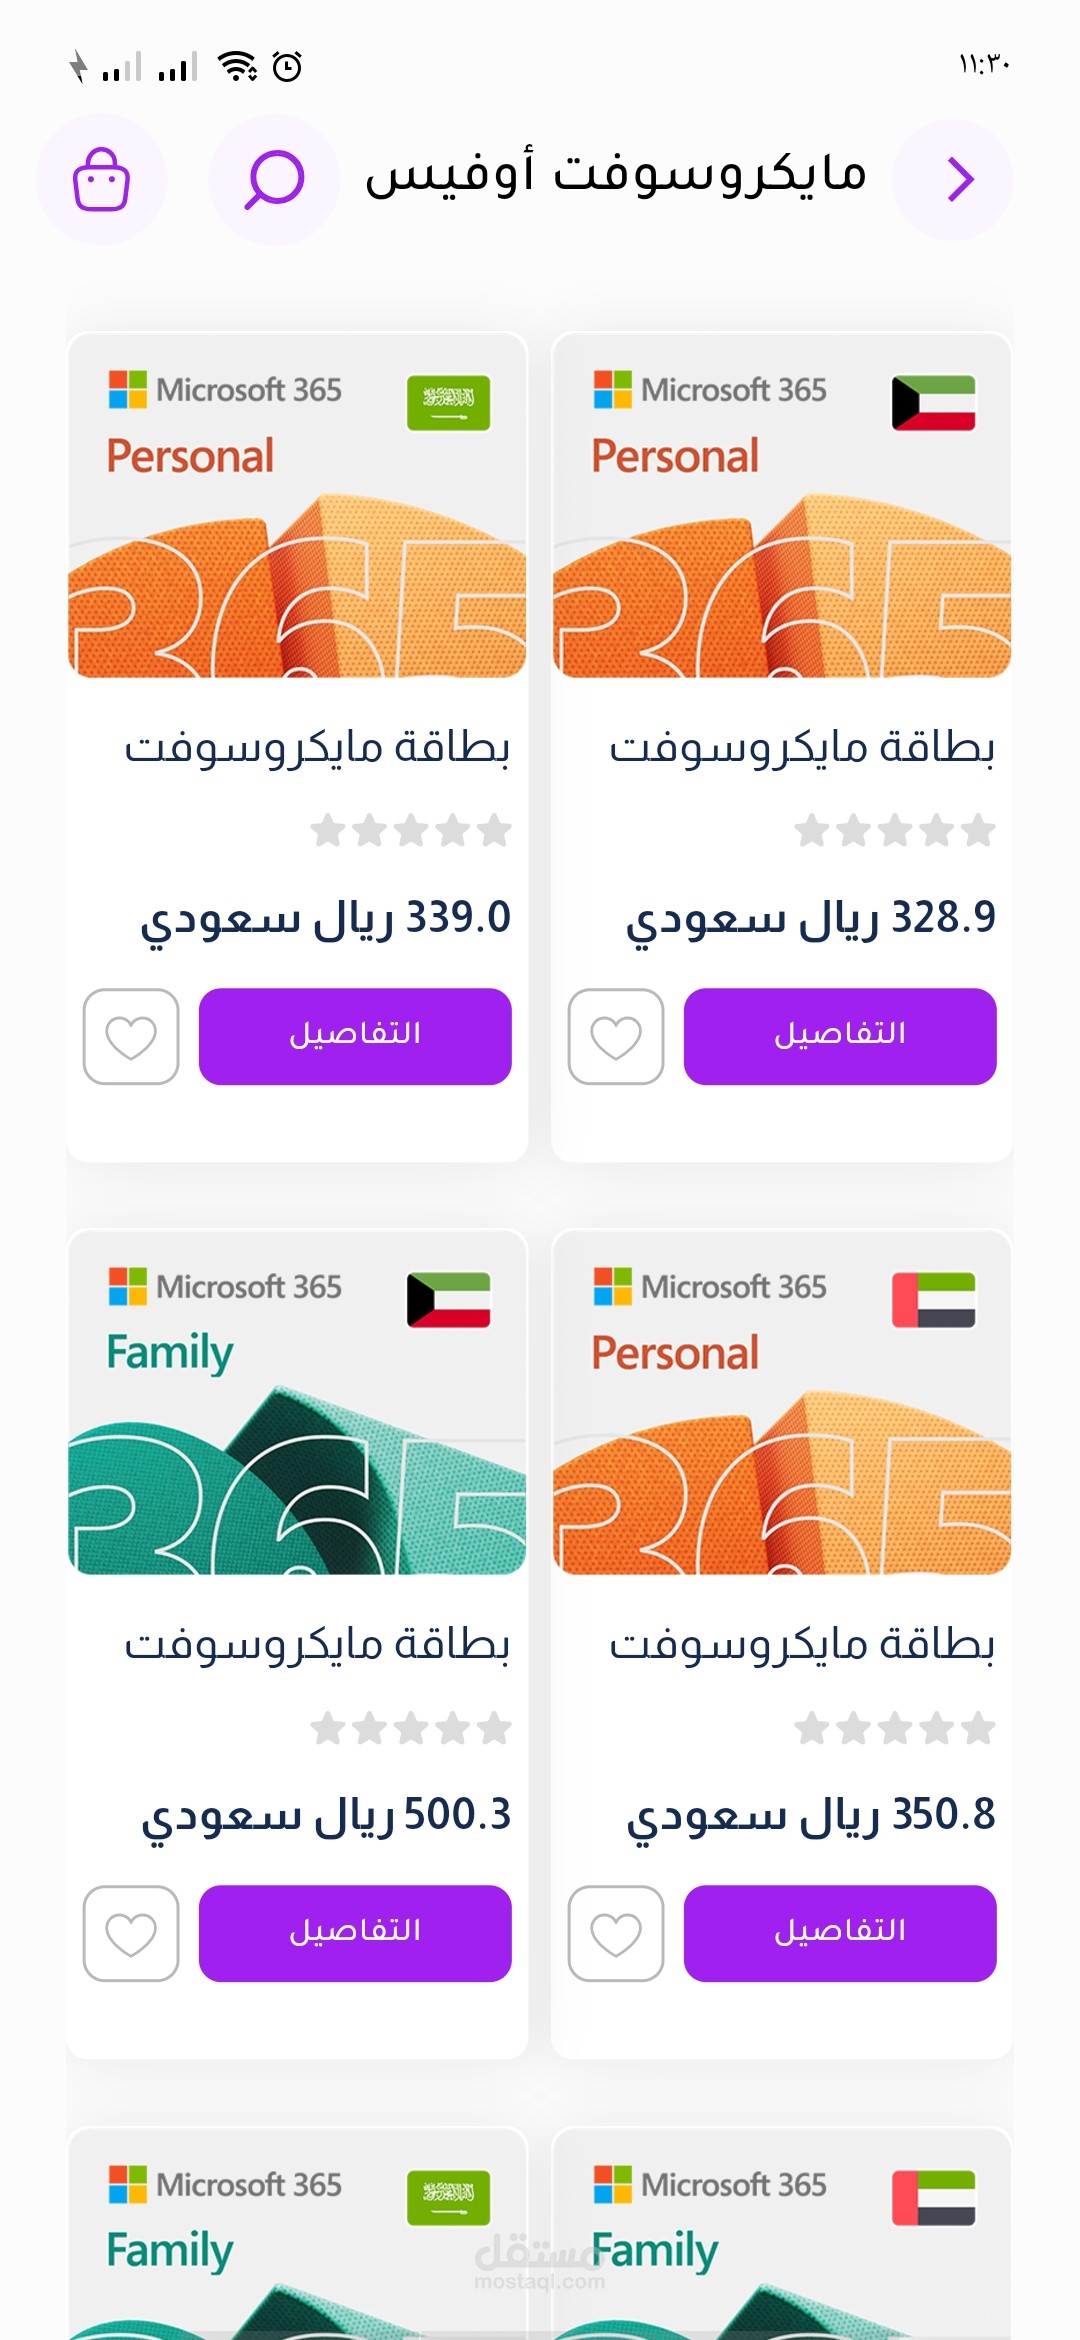Favorite the 328.9 riyal Personal card
This screenshot has width=1080, height=2340.
coord(616,1037)
